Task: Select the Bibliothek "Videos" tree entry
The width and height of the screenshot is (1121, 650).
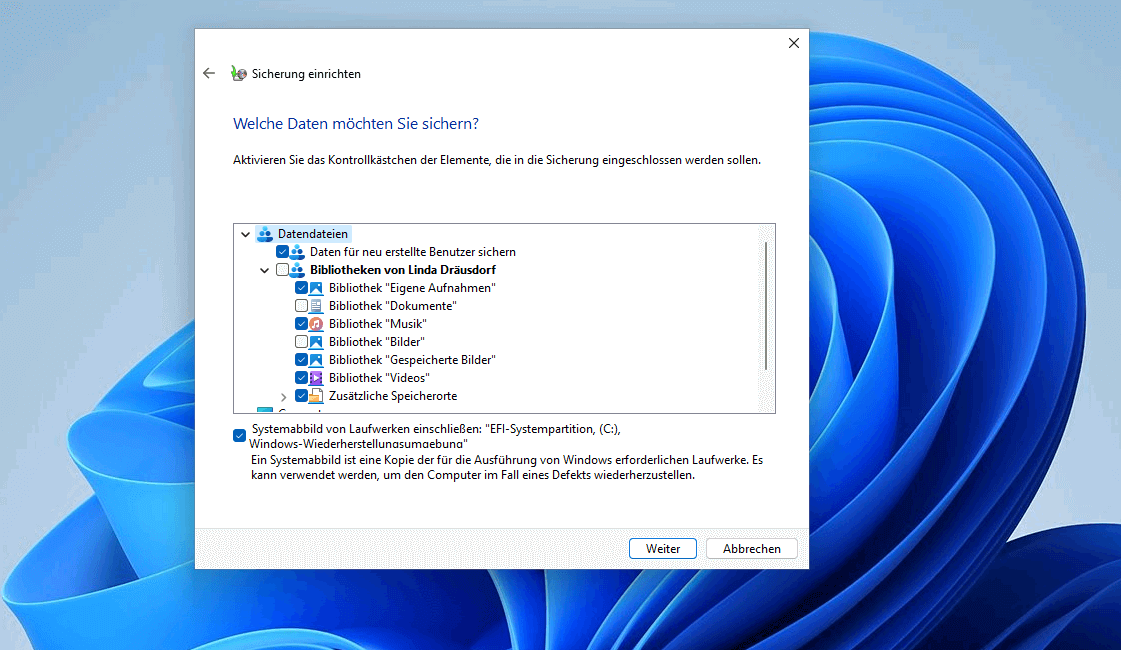Action: point(379,378)
